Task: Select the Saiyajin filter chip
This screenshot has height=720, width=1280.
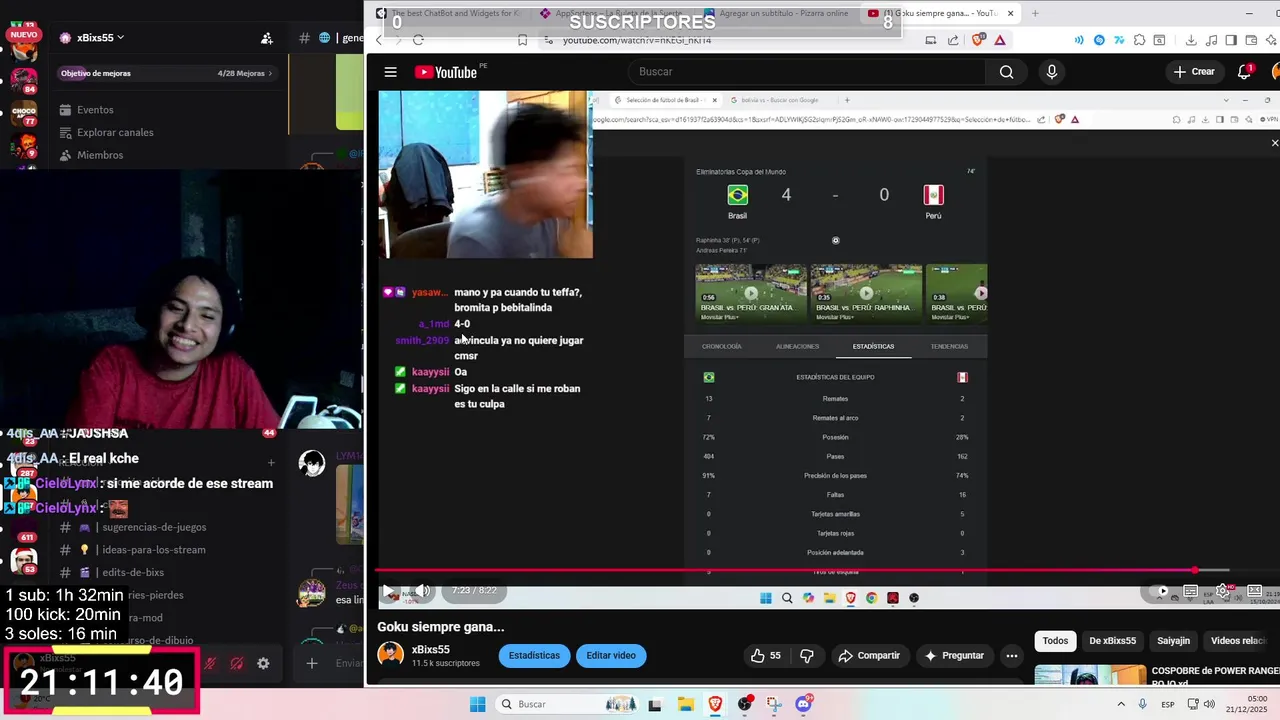Action: pos(1173,641)
